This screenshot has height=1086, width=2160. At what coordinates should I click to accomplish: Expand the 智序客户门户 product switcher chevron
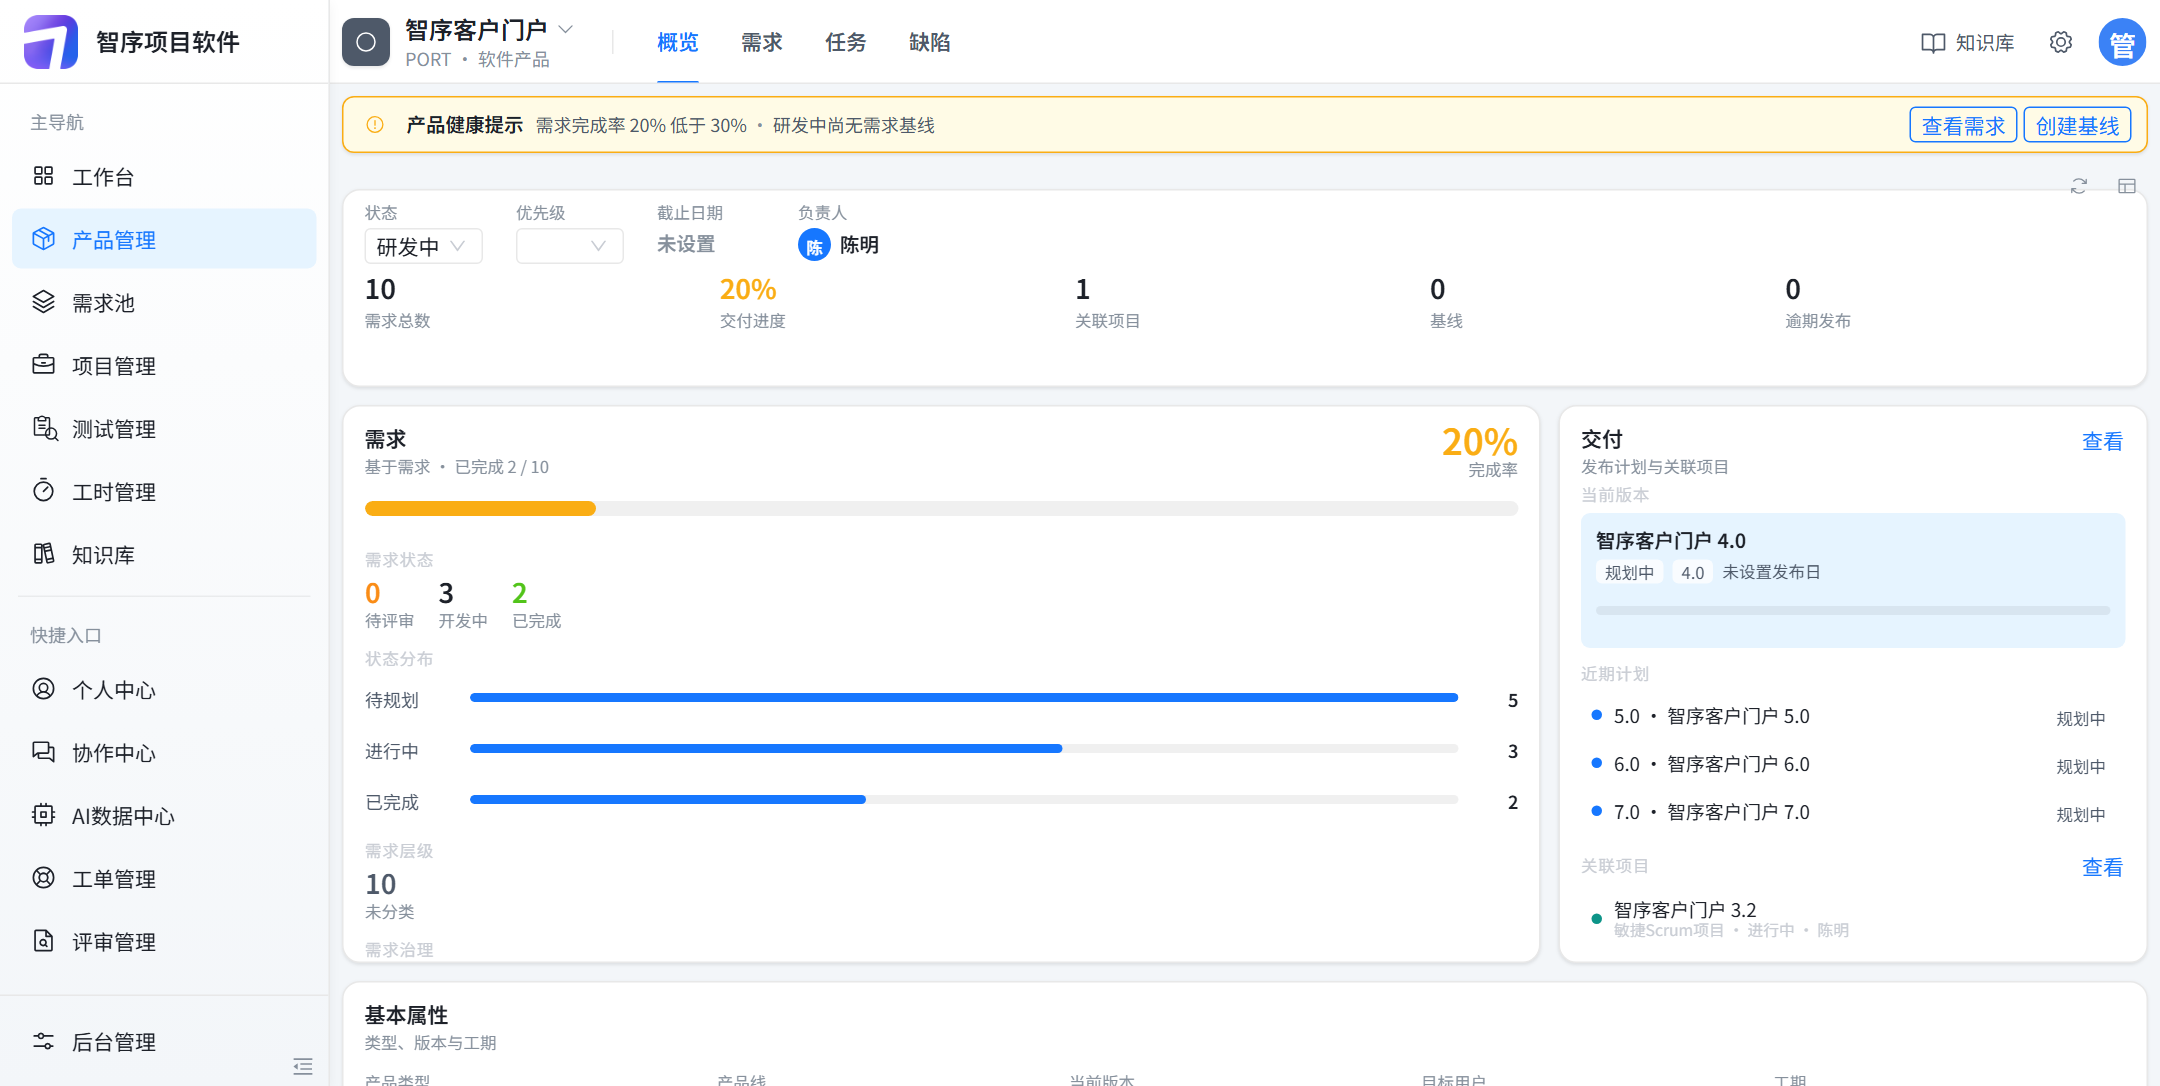coord(566,29)
